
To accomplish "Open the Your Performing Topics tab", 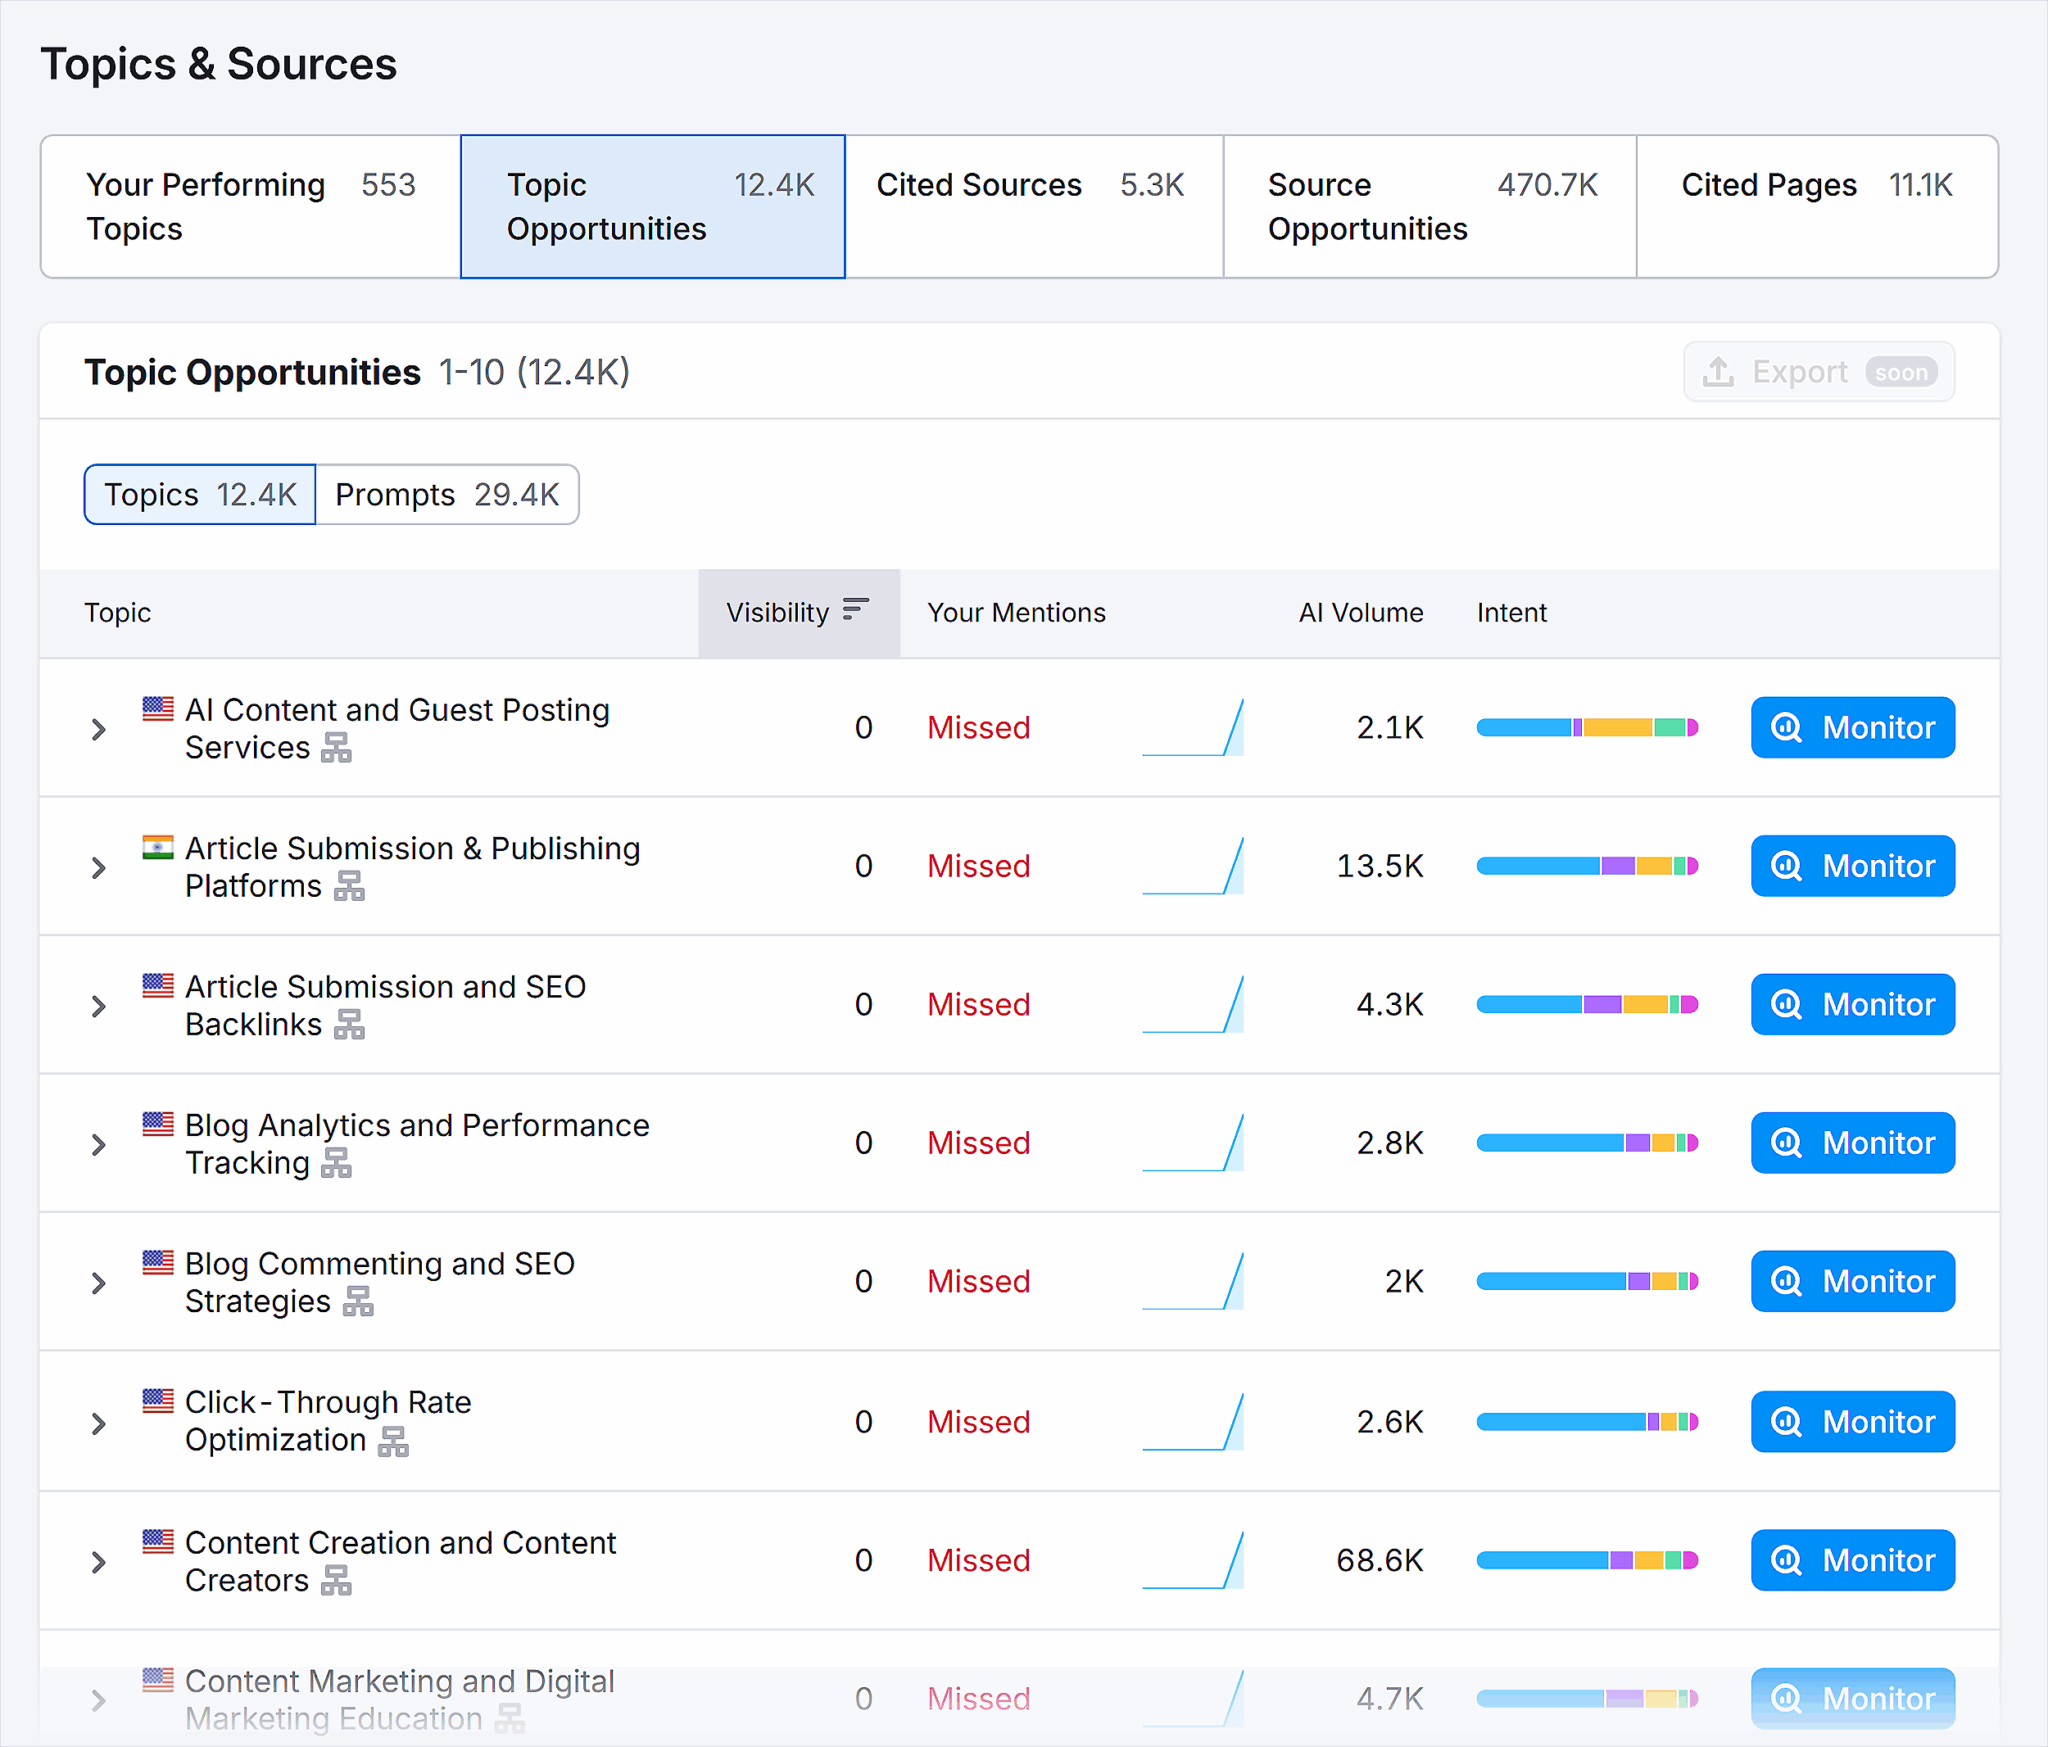I will click(x=251, y=206).
